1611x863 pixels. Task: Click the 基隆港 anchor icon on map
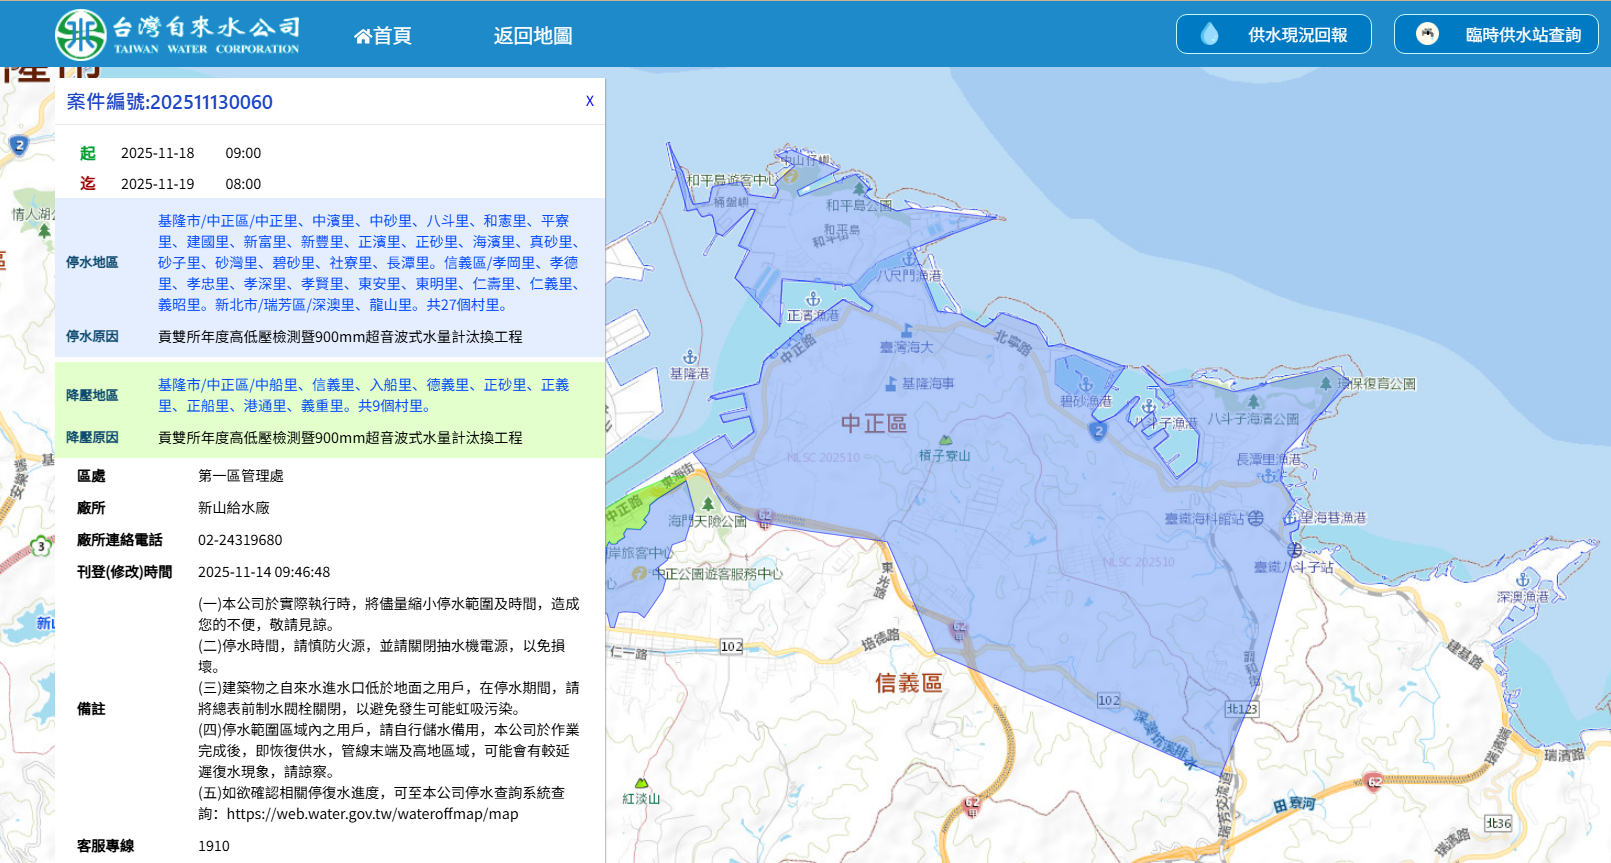pos(689,357)
